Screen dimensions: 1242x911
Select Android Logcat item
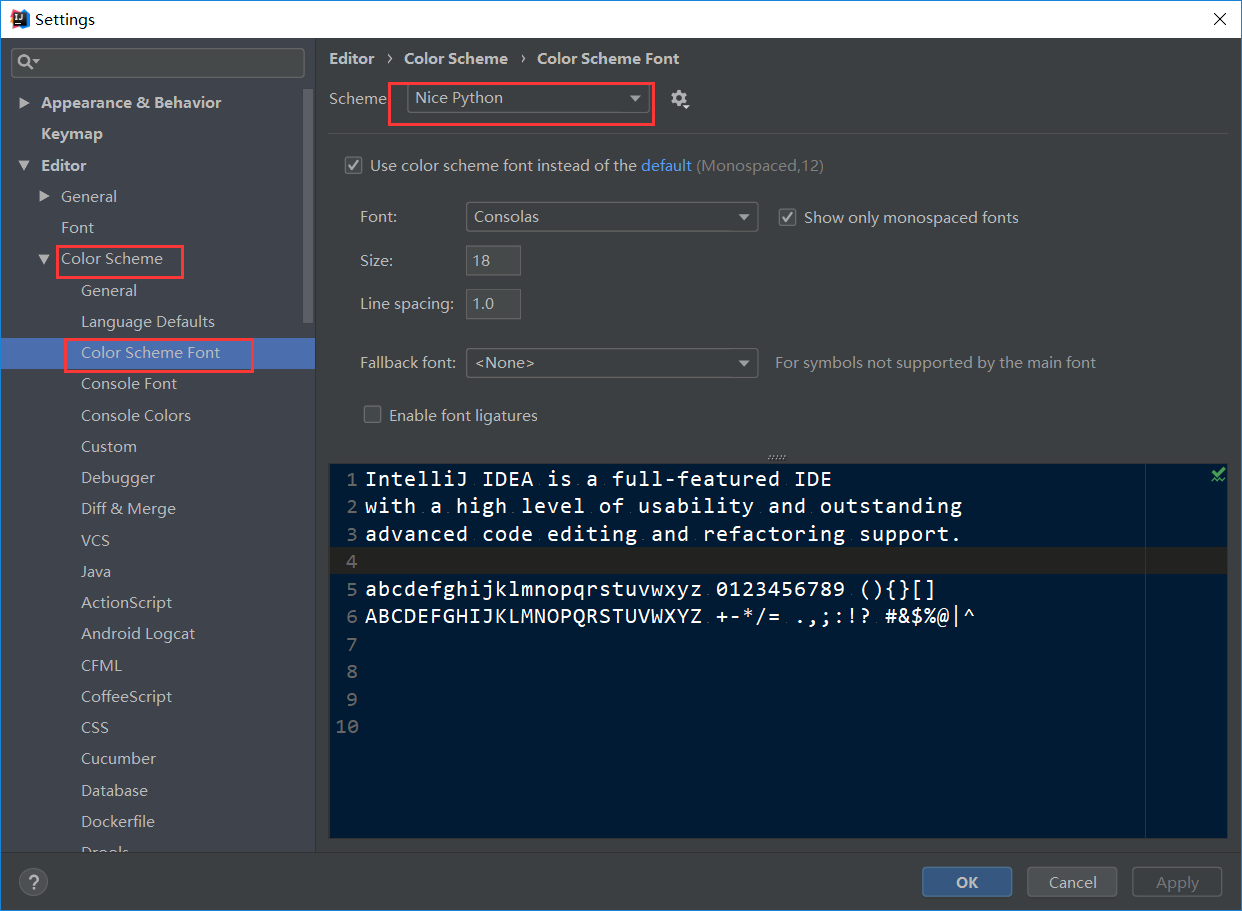tap(138, 634)
